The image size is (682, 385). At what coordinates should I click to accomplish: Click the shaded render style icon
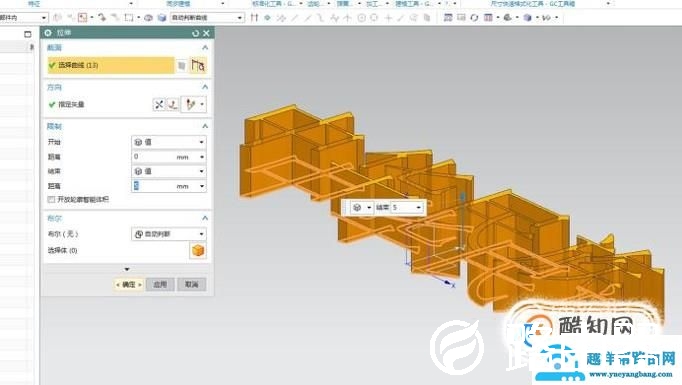(507, 17)
